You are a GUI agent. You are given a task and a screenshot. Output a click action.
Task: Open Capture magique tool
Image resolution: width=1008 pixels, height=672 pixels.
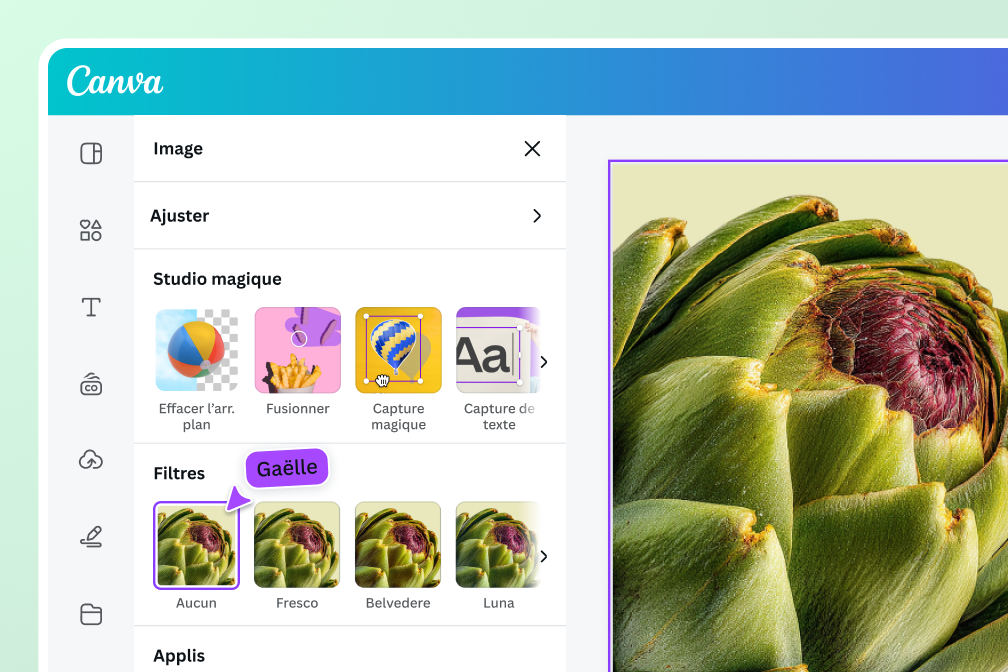[399, 350]
